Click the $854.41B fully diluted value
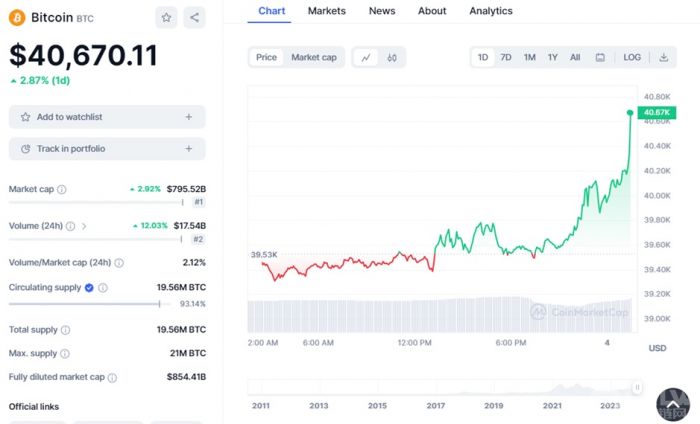The width and height of the screenshot is (700, 424). coord(186,377)
